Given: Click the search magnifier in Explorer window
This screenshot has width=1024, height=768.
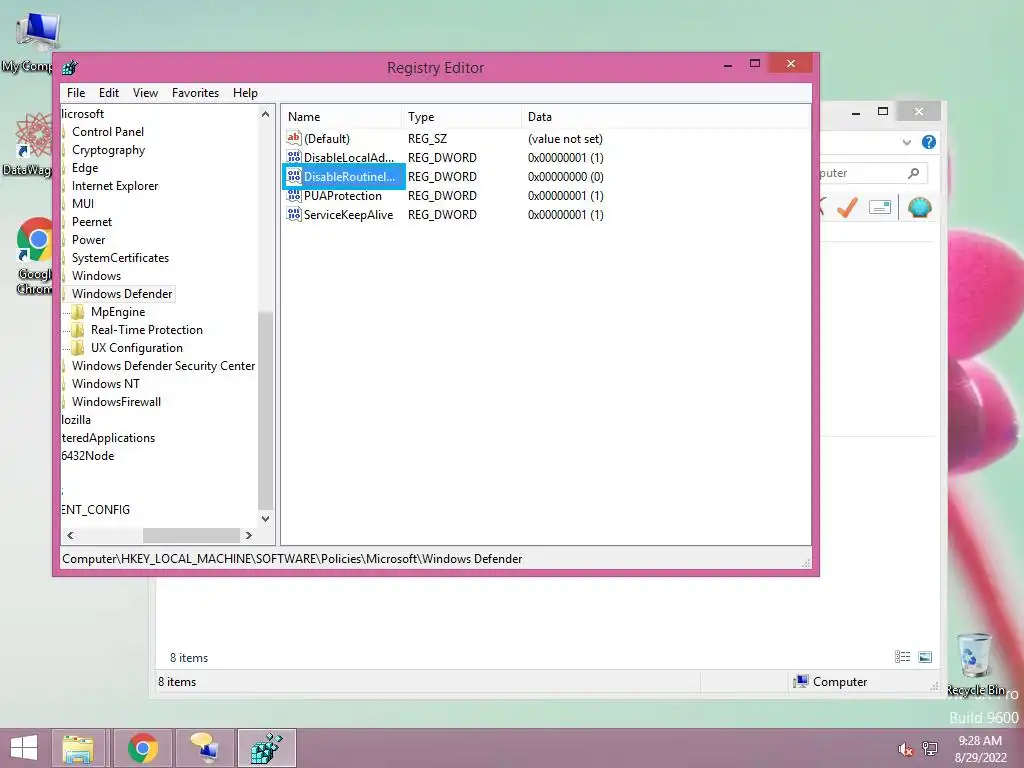Looking at the screenshot, I should pyautogui.click(x=913, y=173).
